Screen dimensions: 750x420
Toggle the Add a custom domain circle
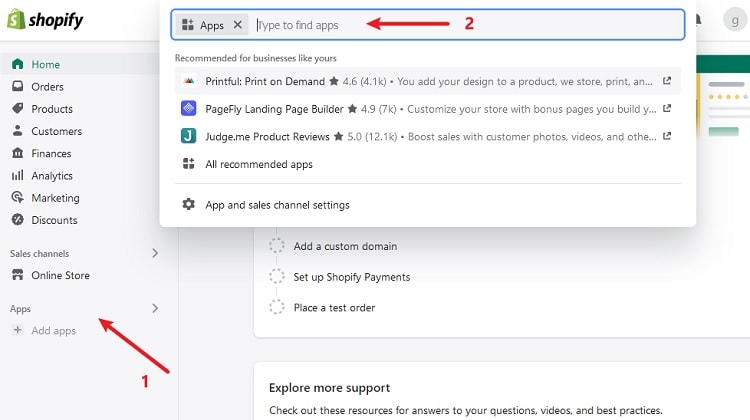[276, 245]
